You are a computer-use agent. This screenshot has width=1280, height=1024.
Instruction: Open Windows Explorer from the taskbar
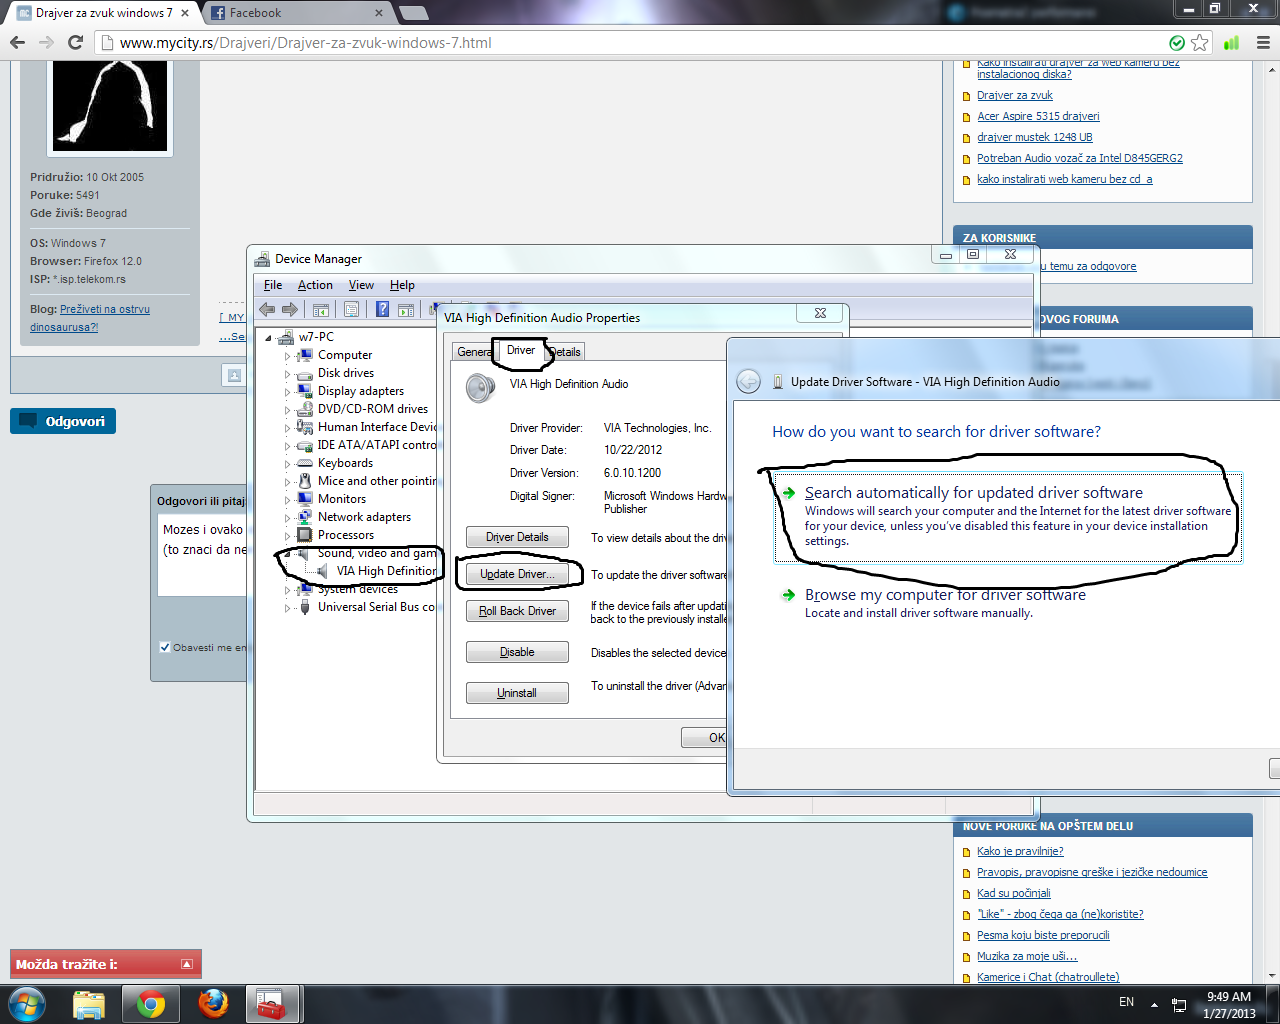89,1003
